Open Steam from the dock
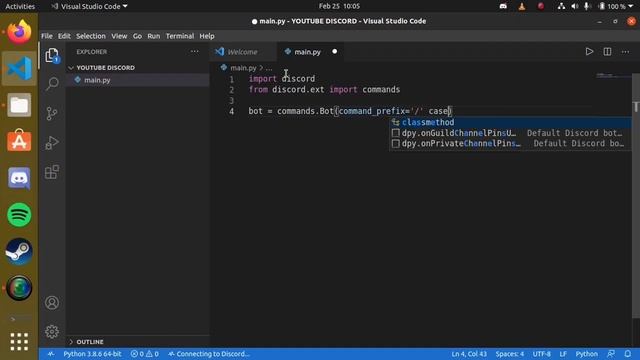 19,251
